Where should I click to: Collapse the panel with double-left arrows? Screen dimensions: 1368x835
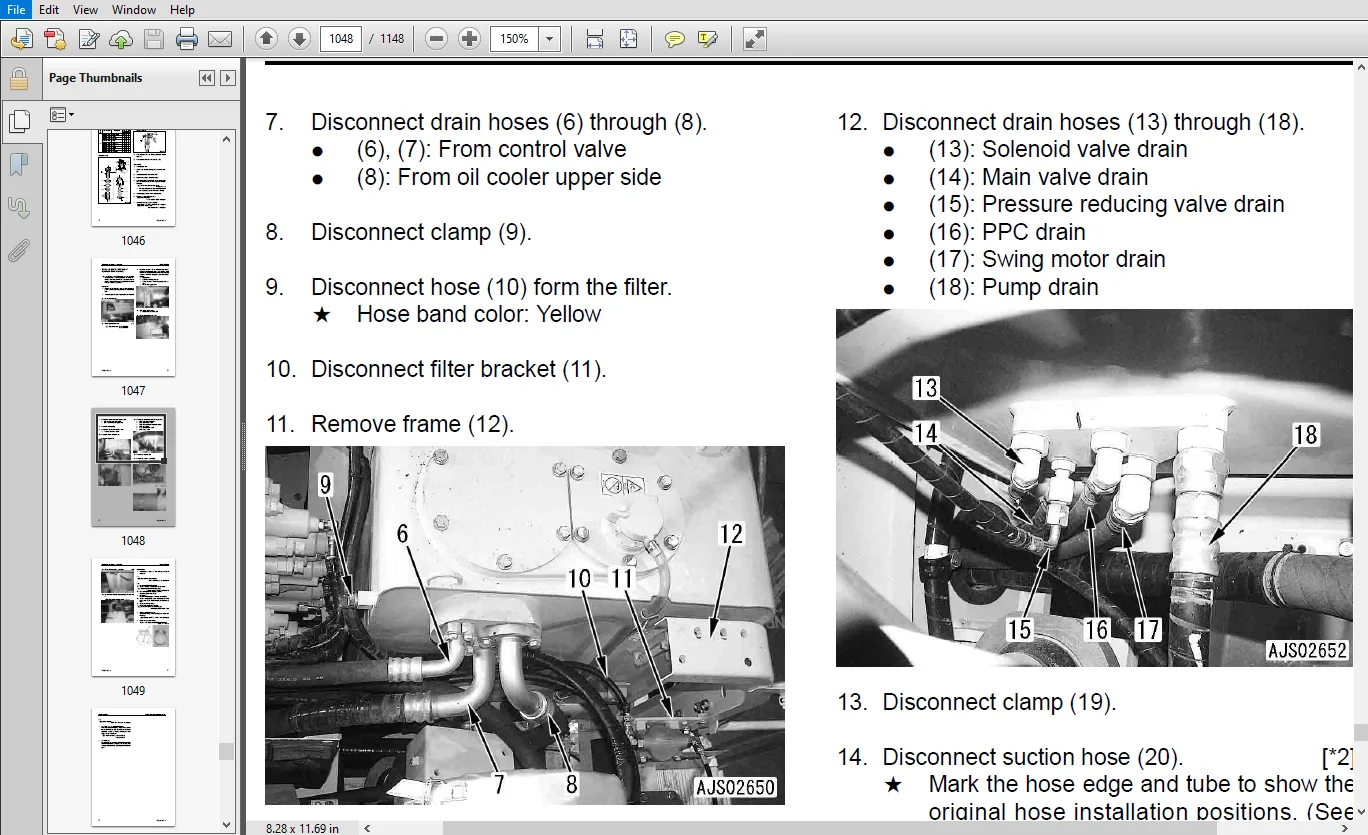(207, 78)
